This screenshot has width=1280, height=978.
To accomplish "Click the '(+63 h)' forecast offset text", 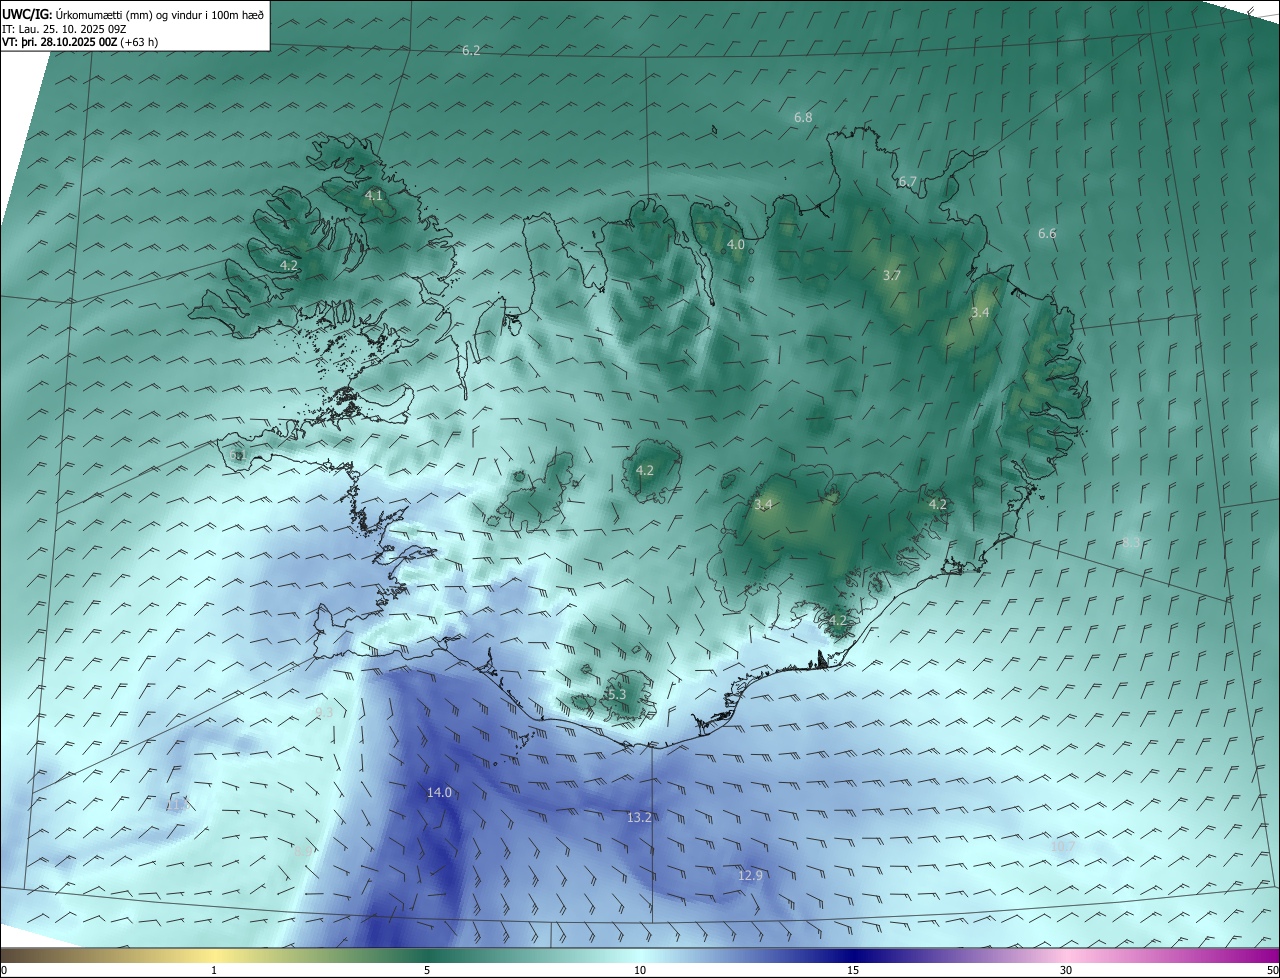I will [138, 42].
